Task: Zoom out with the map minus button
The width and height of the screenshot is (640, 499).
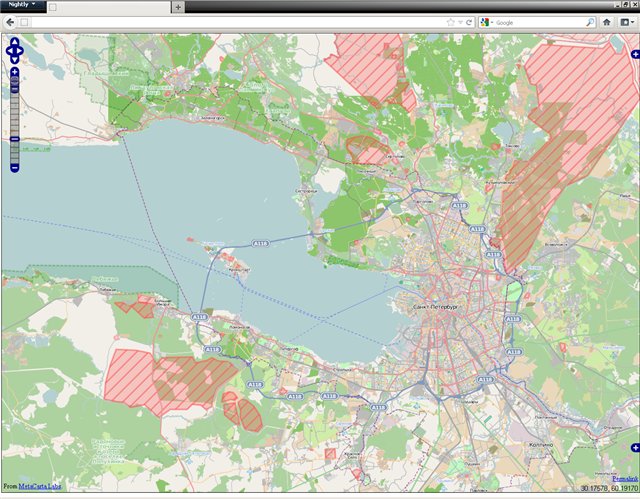Action: (x=14, y=168)
